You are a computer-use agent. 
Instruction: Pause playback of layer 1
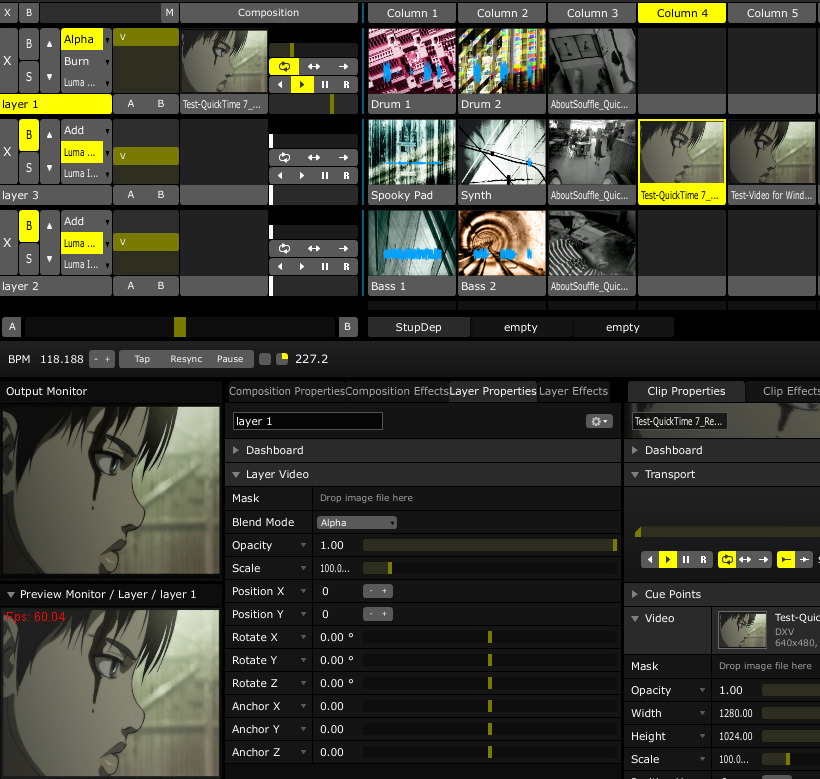tap(325, 85)
